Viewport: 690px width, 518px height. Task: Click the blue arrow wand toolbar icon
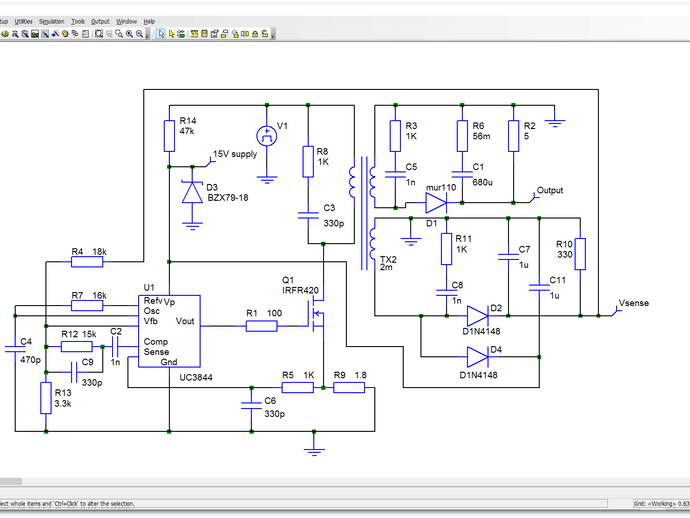point(55,33)
